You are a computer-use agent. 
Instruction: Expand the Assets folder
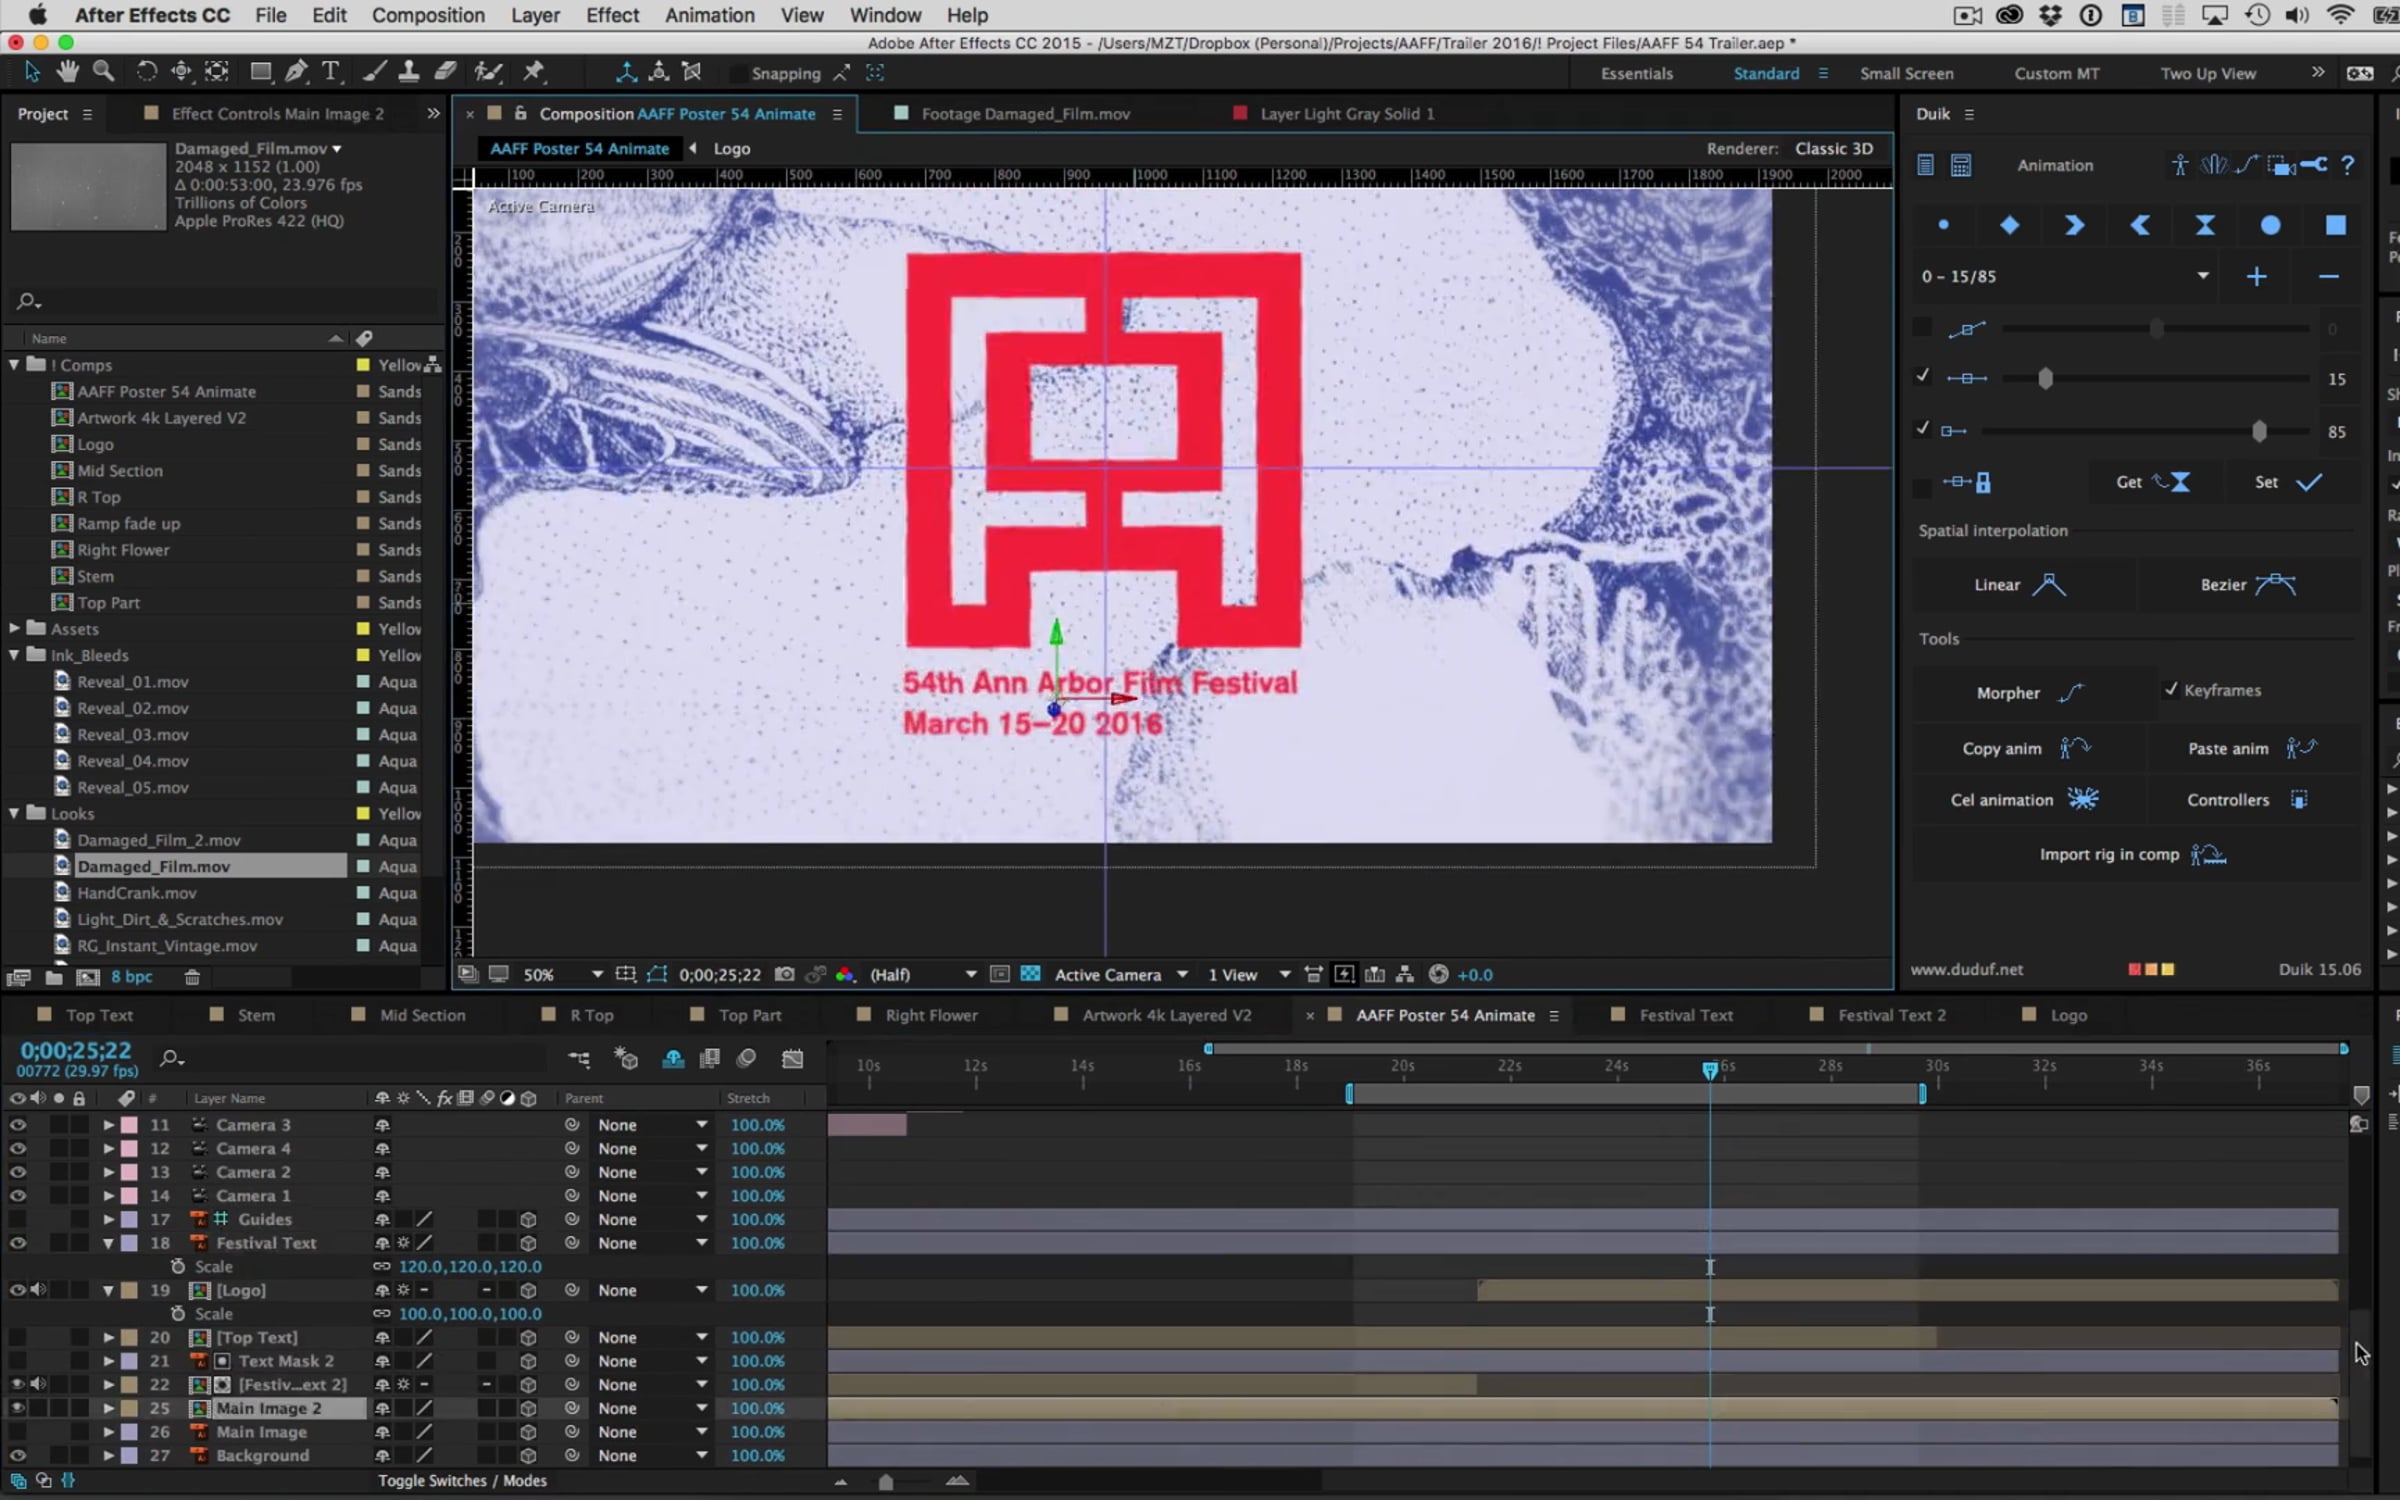click(14, 628)
